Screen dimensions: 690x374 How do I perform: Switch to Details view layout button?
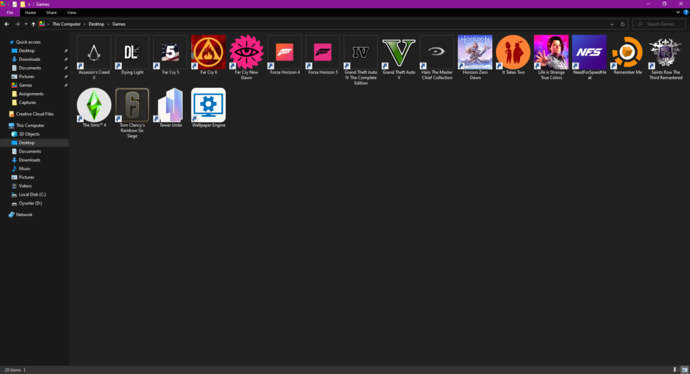point(675,370)
